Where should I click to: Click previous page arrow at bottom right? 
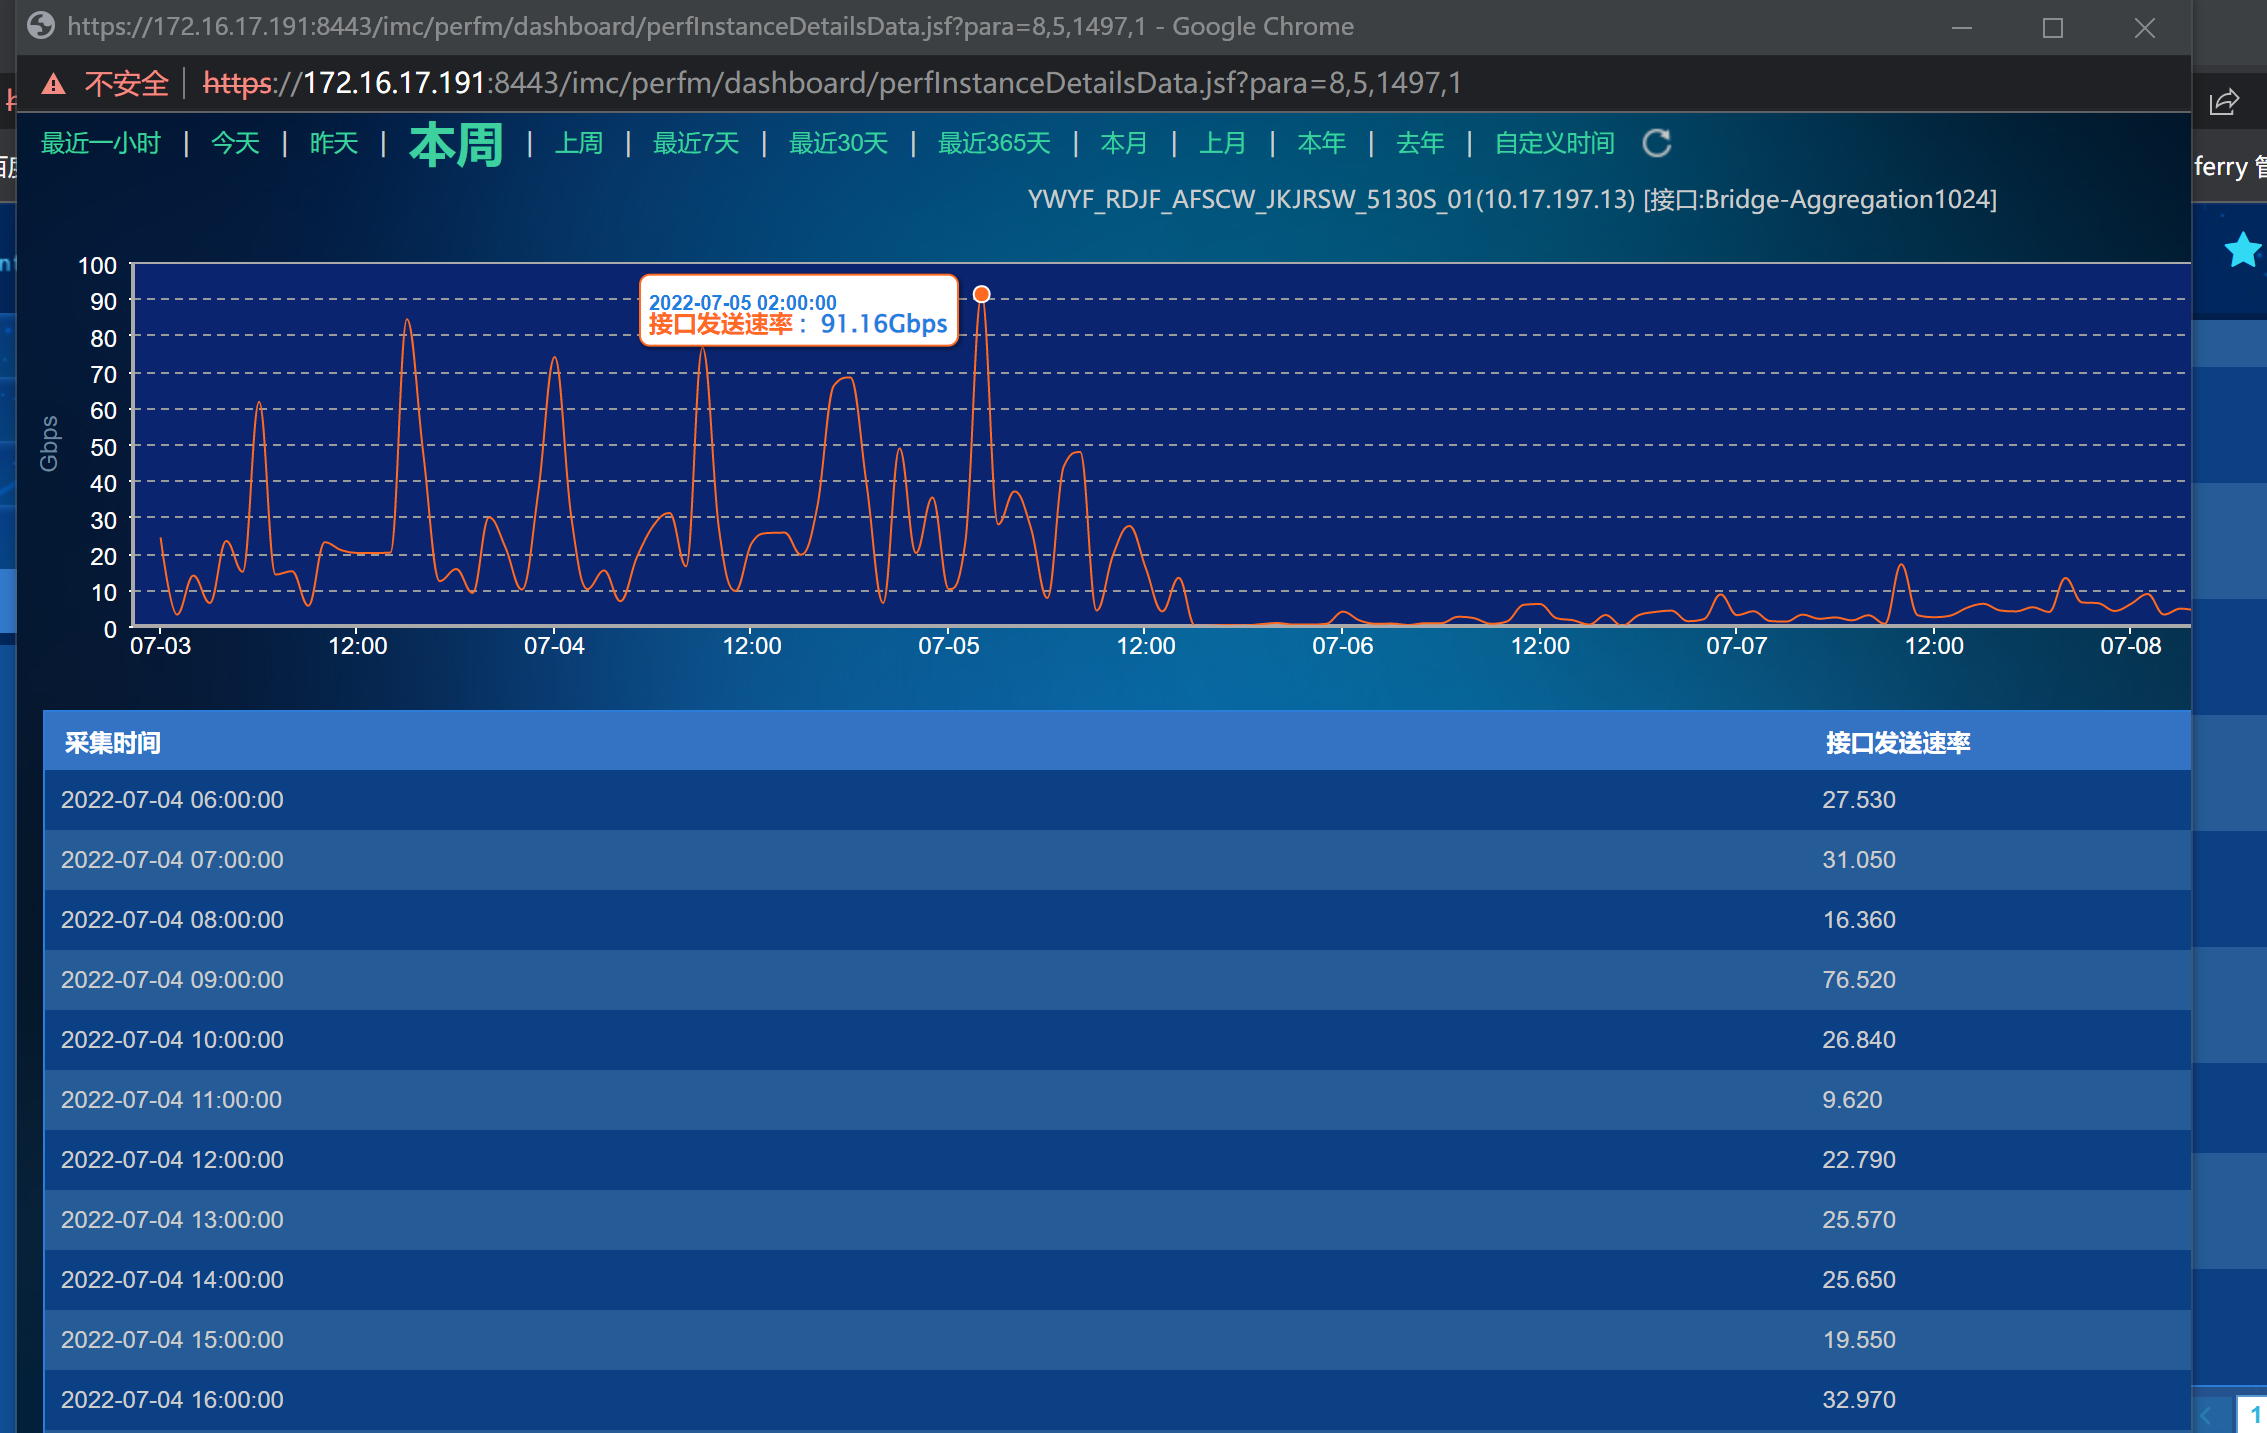click(2205, 1414)
